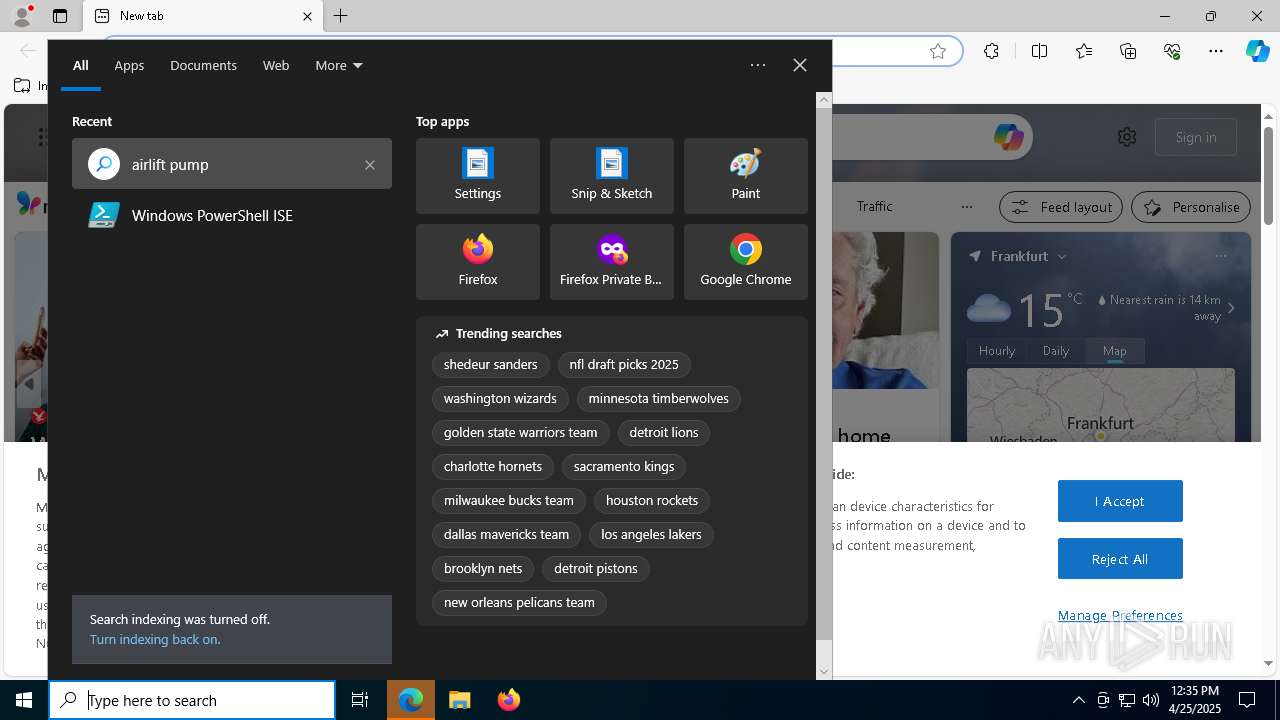Screen dimensions: 1280x720
Task: Search trending 'minnesota timberwolves'
Action: (659, 399)
